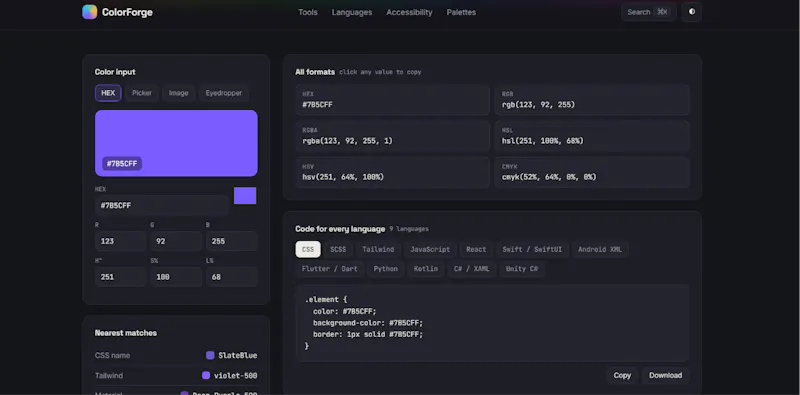Click the R value field showing 123

(x=120, y=241)
